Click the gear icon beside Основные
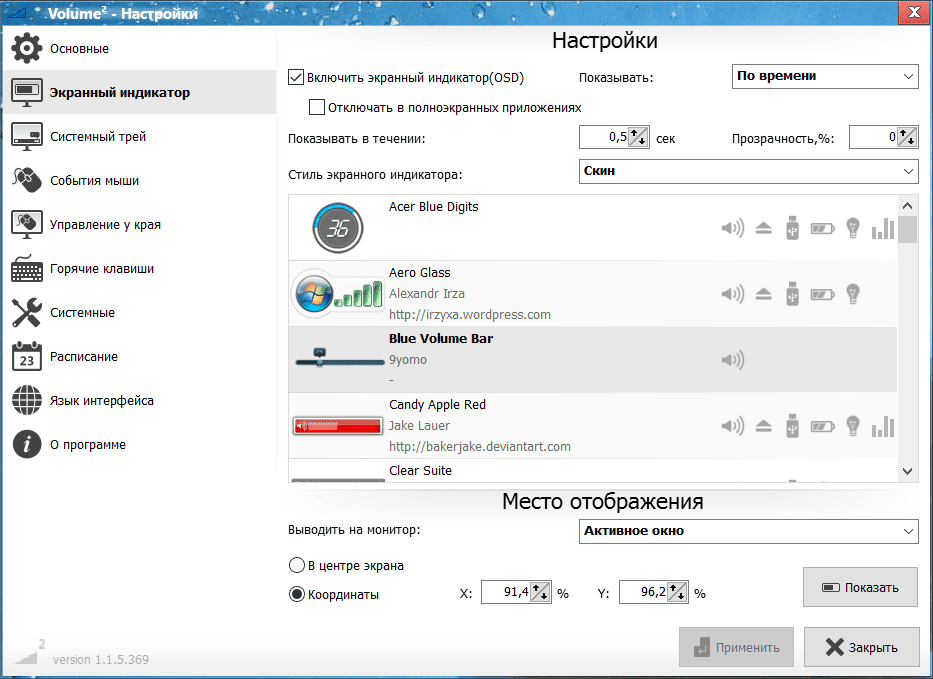The image size is (933, 679). coord(26,49)
